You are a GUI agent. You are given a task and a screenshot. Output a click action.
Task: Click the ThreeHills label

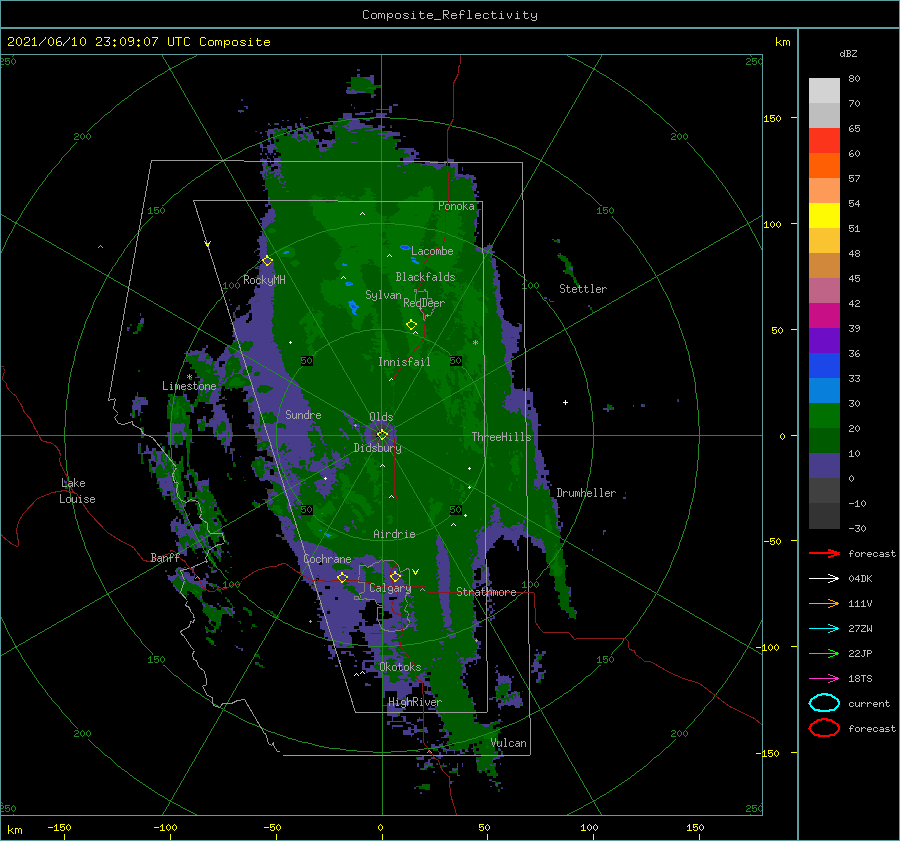(502, 437)
